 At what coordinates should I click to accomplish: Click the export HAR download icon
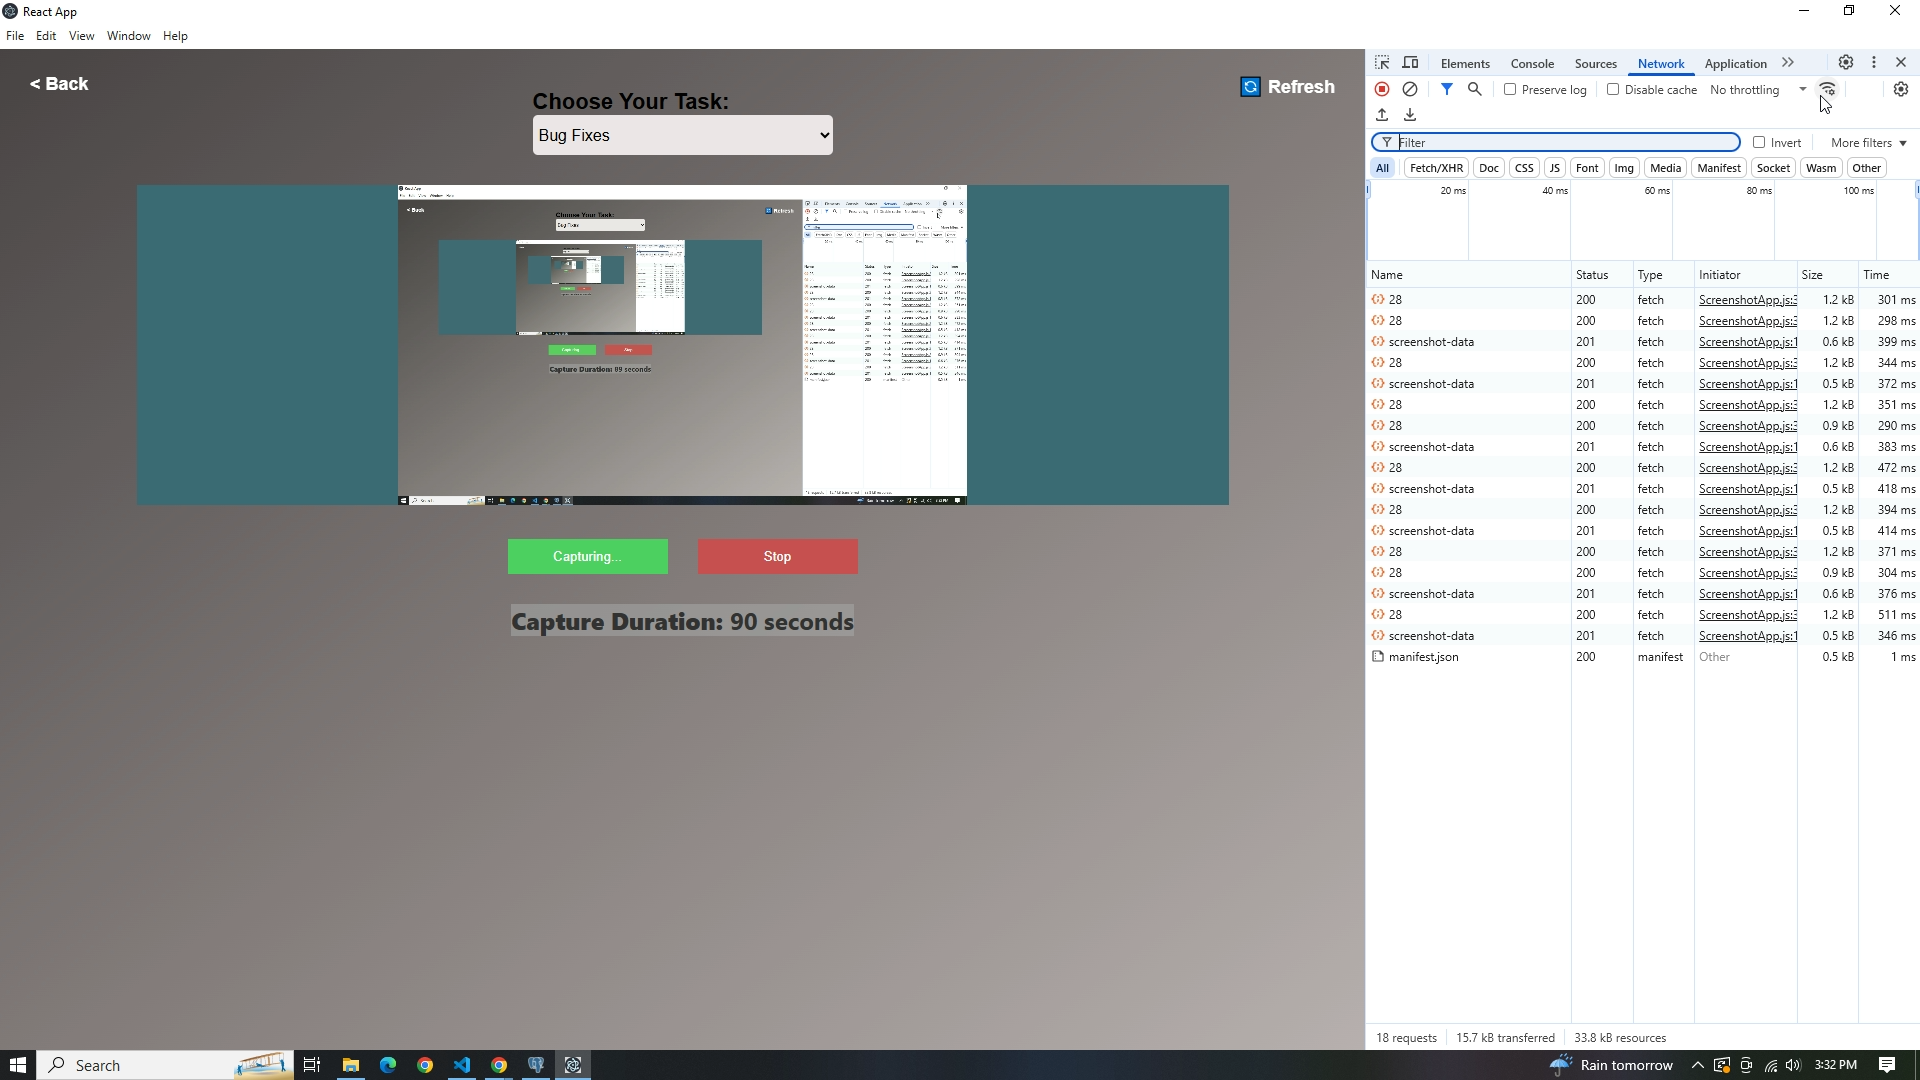(x=1410, y=115)
